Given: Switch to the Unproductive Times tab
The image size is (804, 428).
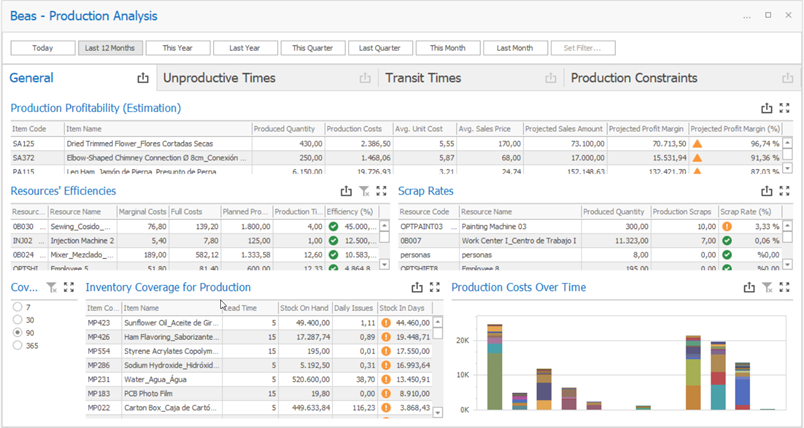Looking at the screenshot, I should pyautogui.click(x=219, y=78).
